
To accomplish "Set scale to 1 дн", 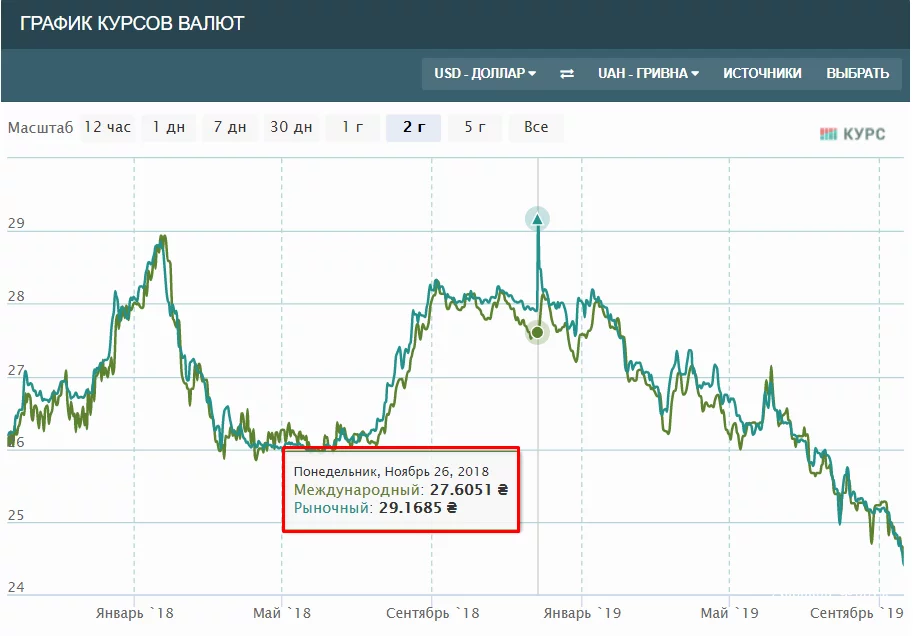I will pos(169,128).
